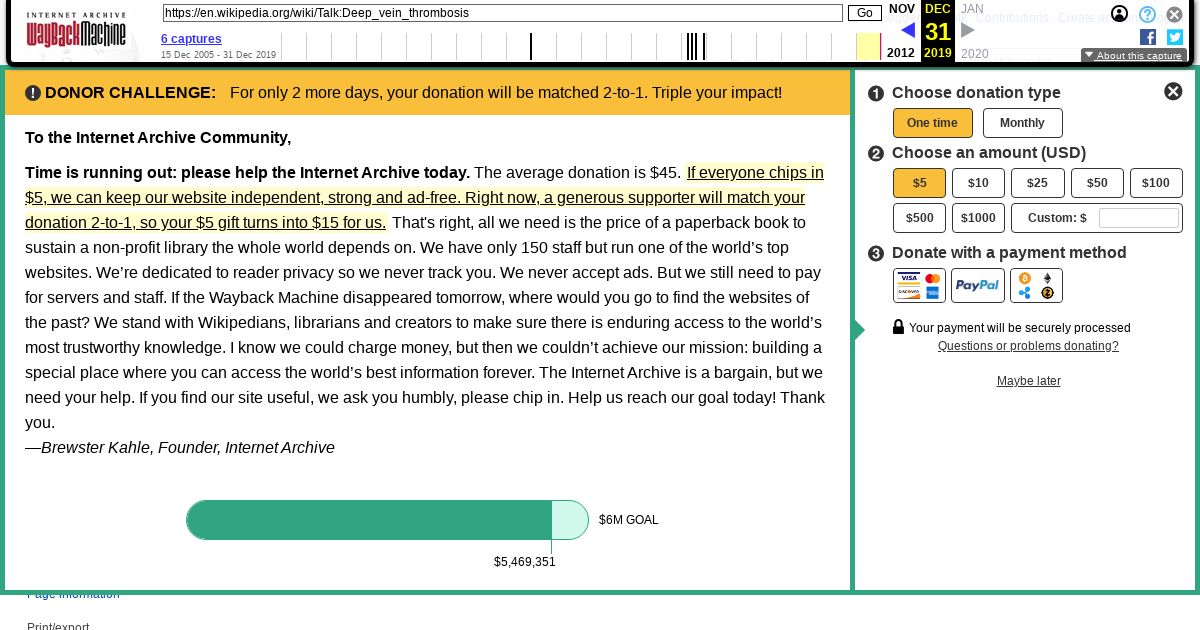Screen dimensions: 1200x630
Task: Click the Go button
Action: coord(865,13)
